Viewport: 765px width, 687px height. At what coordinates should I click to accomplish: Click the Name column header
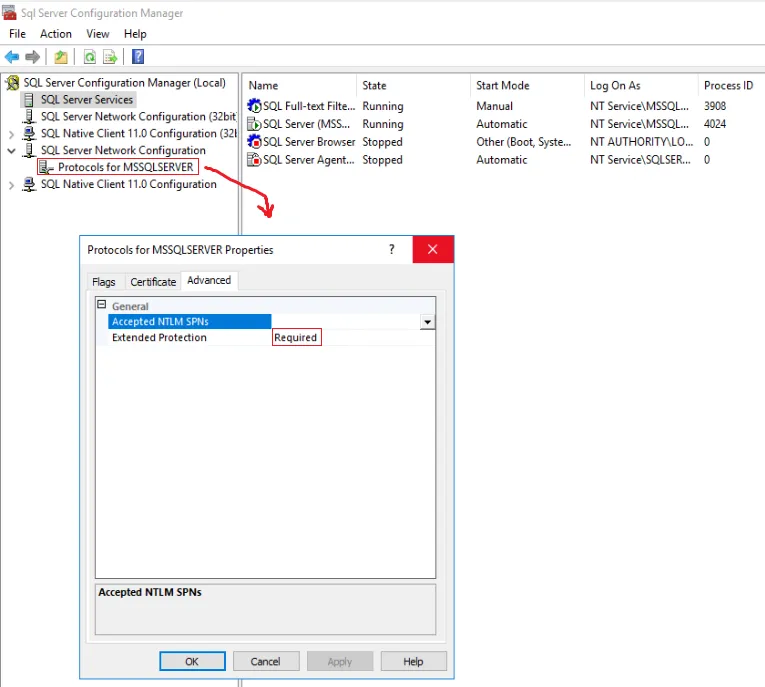pyautogui.click(x=263, y=85)
